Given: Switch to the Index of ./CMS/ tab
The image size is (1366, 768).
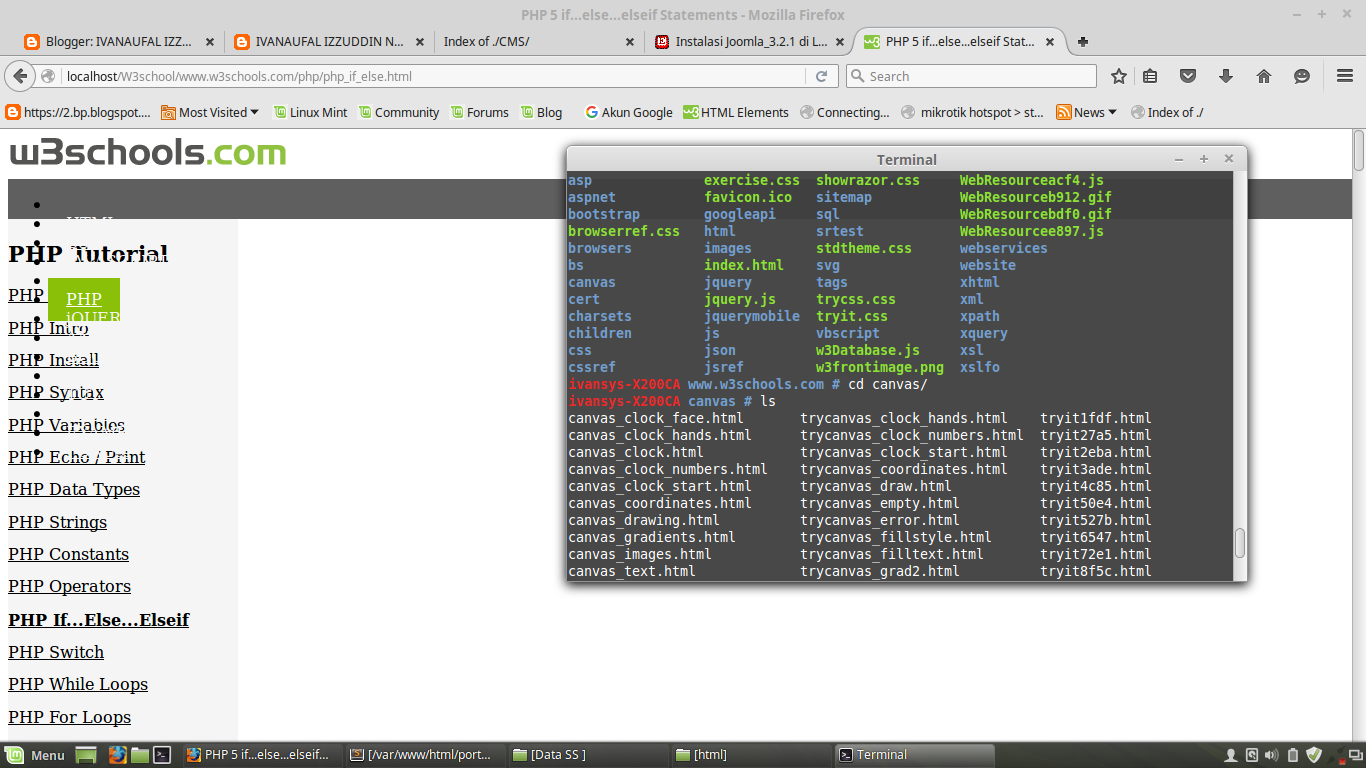Looking at the screenshot, I should coord(540,42).
